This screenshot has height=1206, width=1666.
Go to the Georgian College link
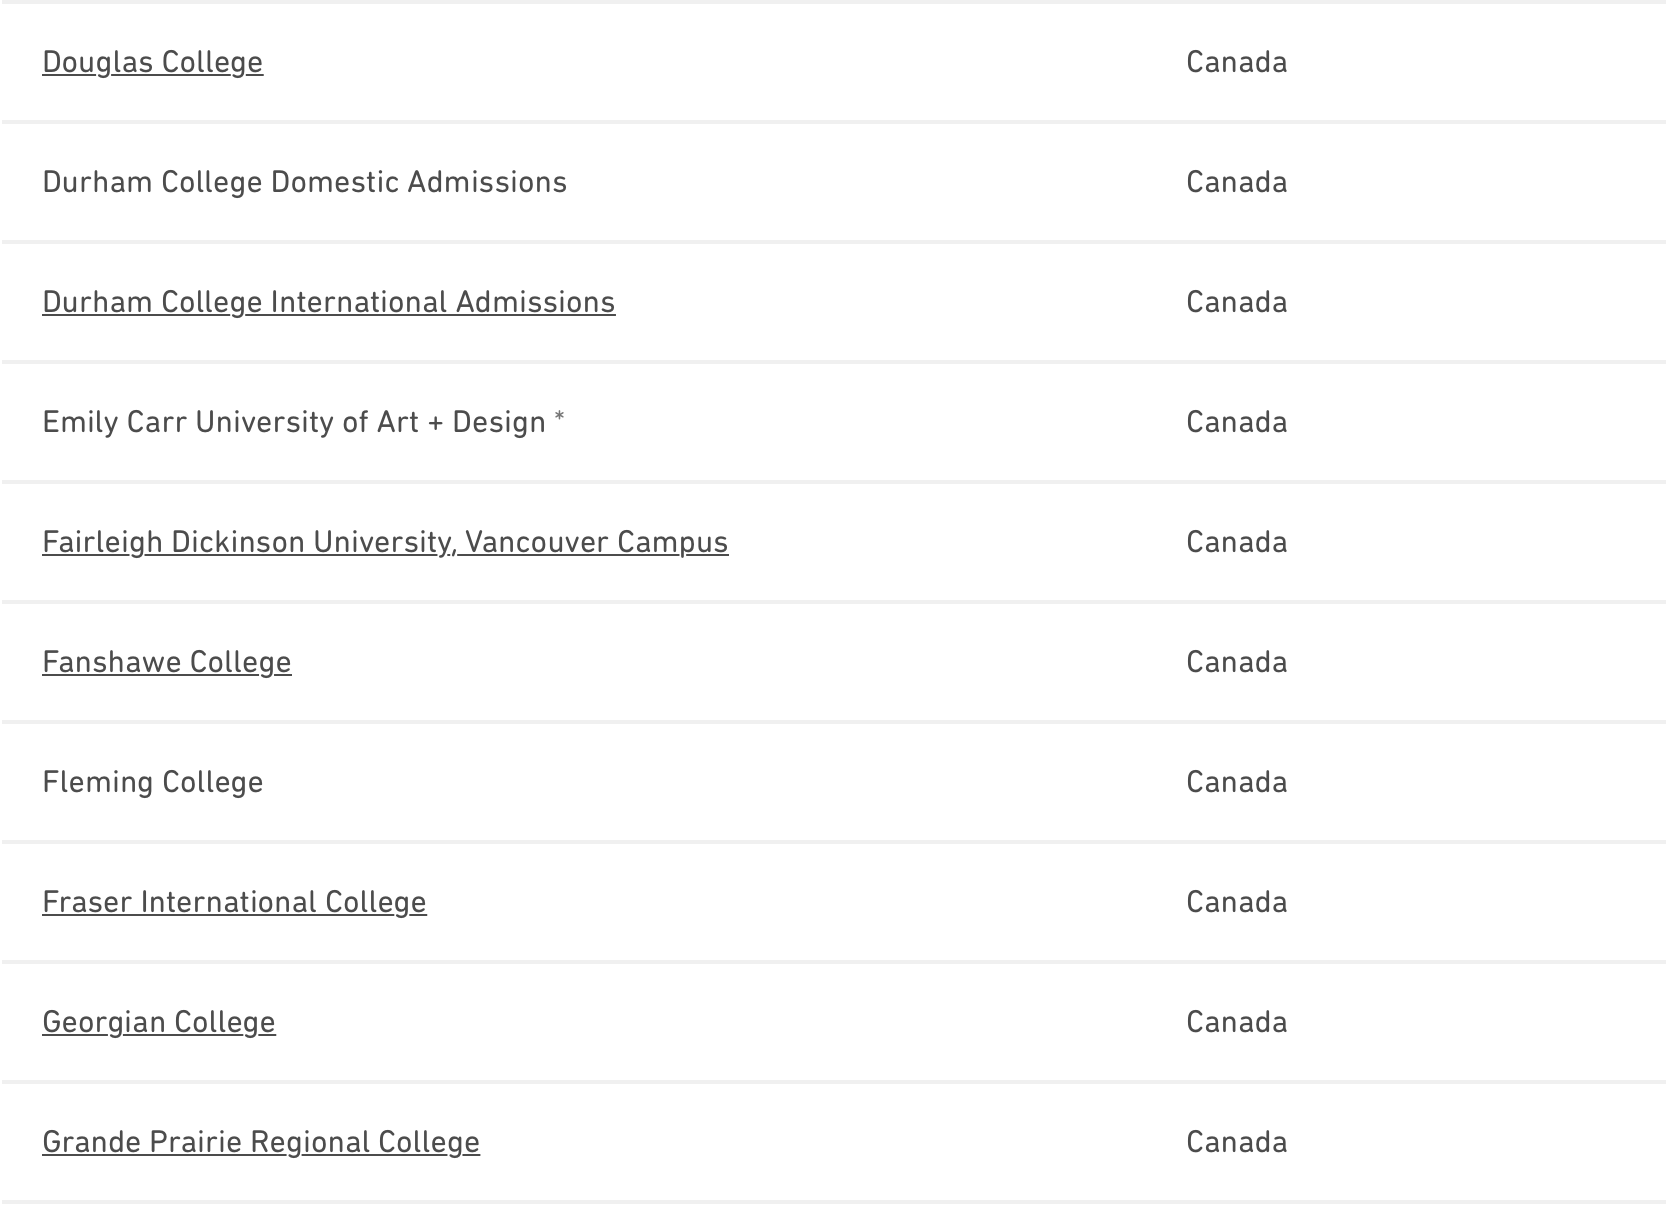tap(158, 1022)
